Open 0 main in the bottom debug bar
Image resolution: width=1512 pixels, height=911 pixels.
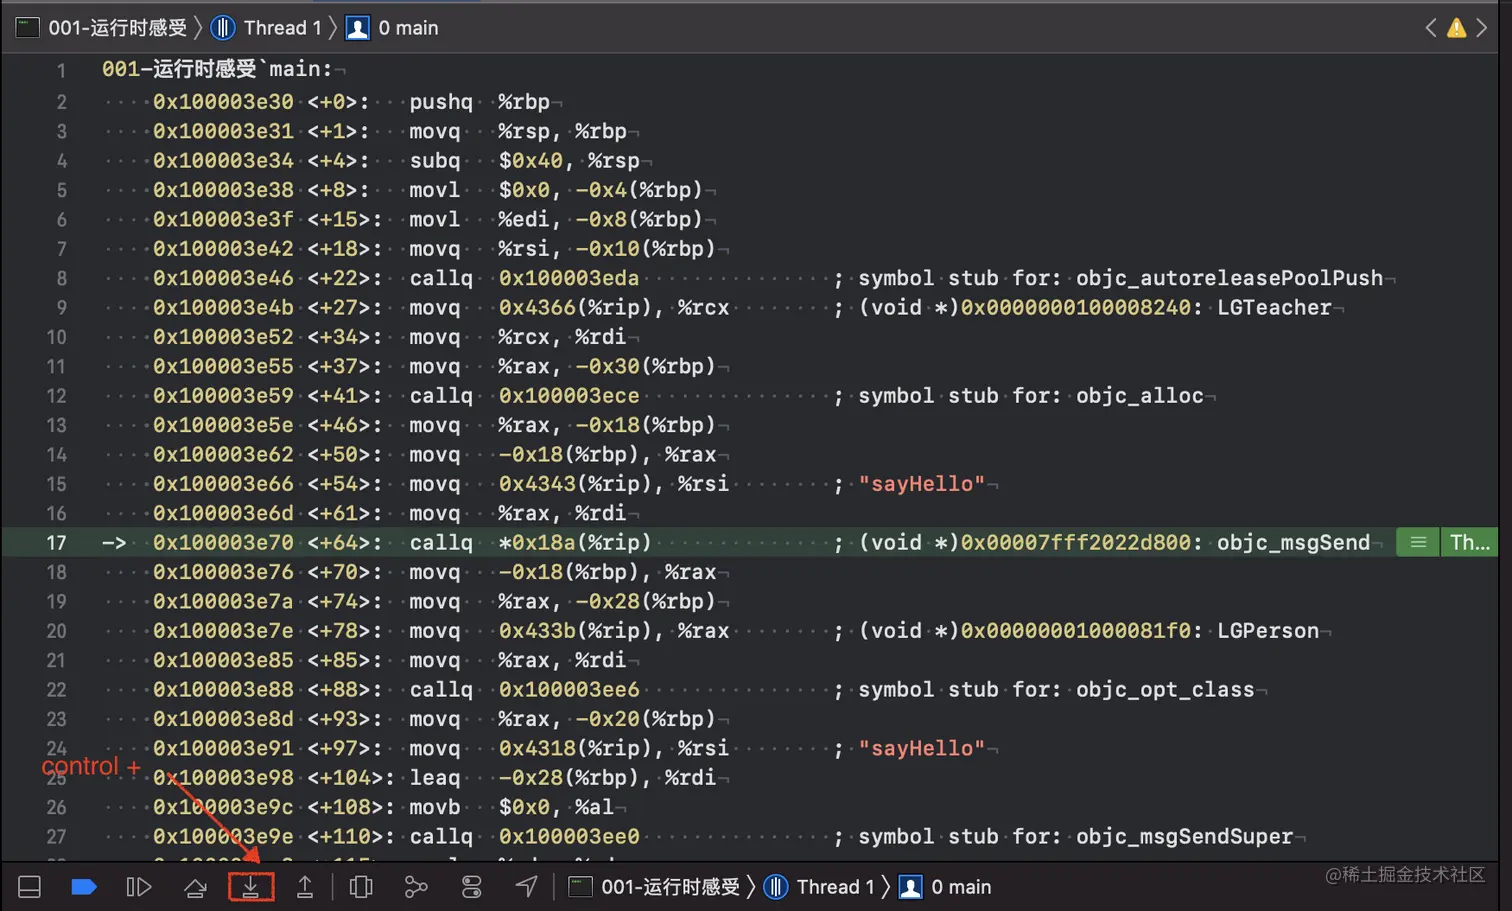(x=961, y=887)
